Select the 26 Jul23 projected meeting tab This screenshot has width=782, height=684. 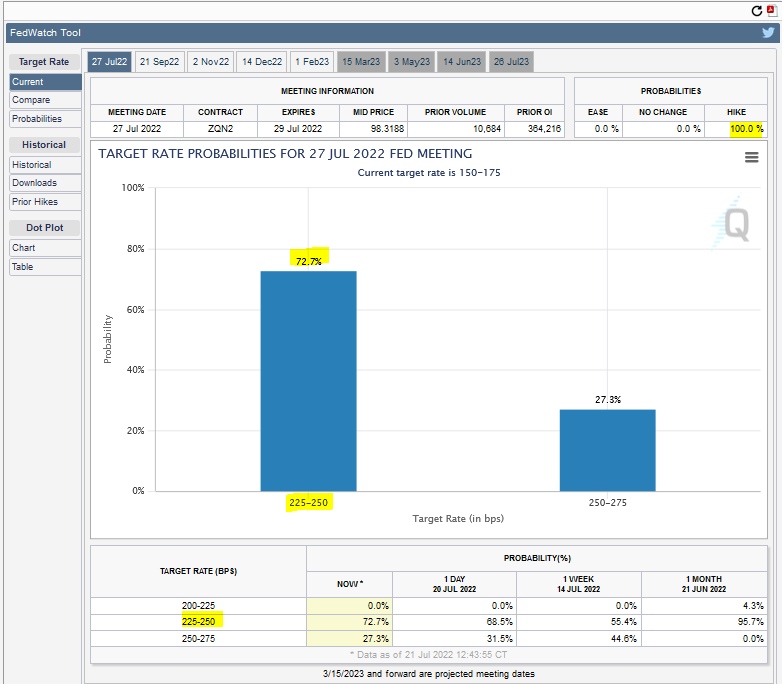point(511,62)
